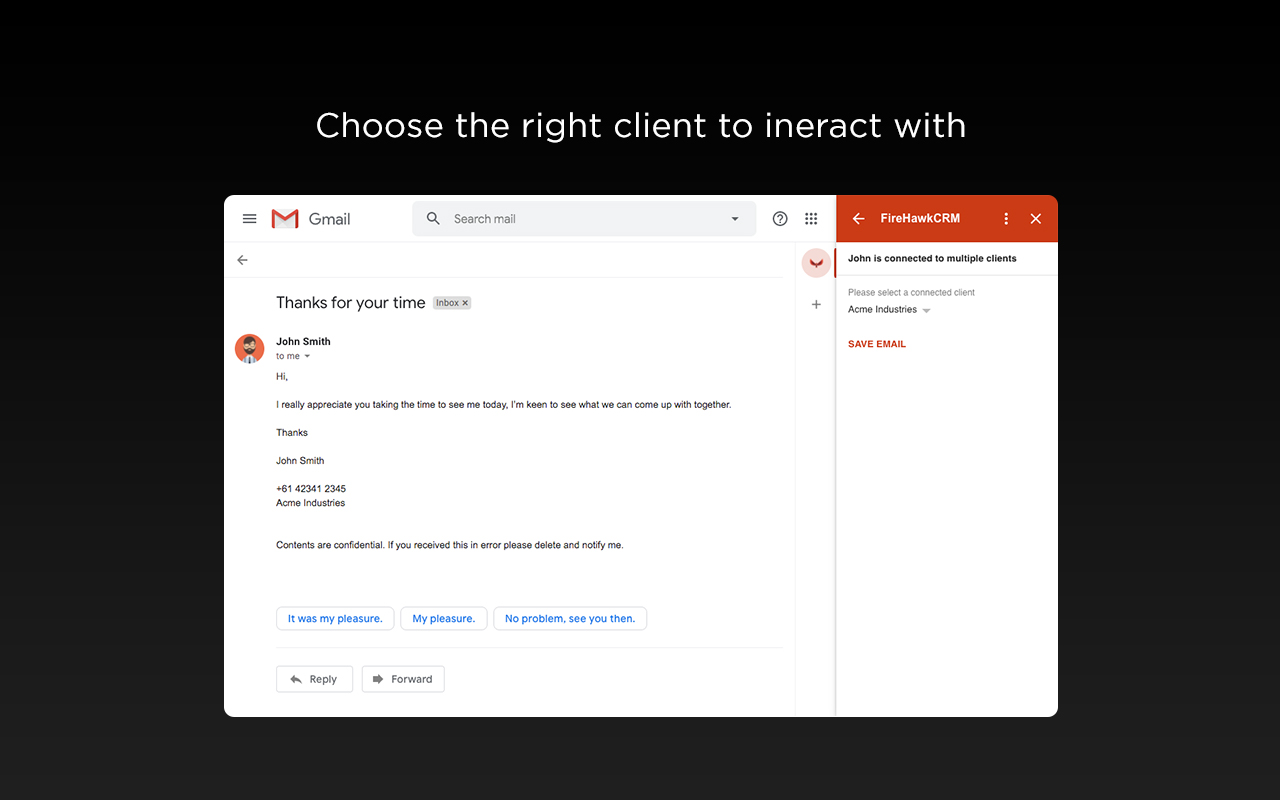Image resolution: width=1280 pixels, height=800 pixels.
Task: Click SAVE EMAIL button
Action: click(877, 344)
